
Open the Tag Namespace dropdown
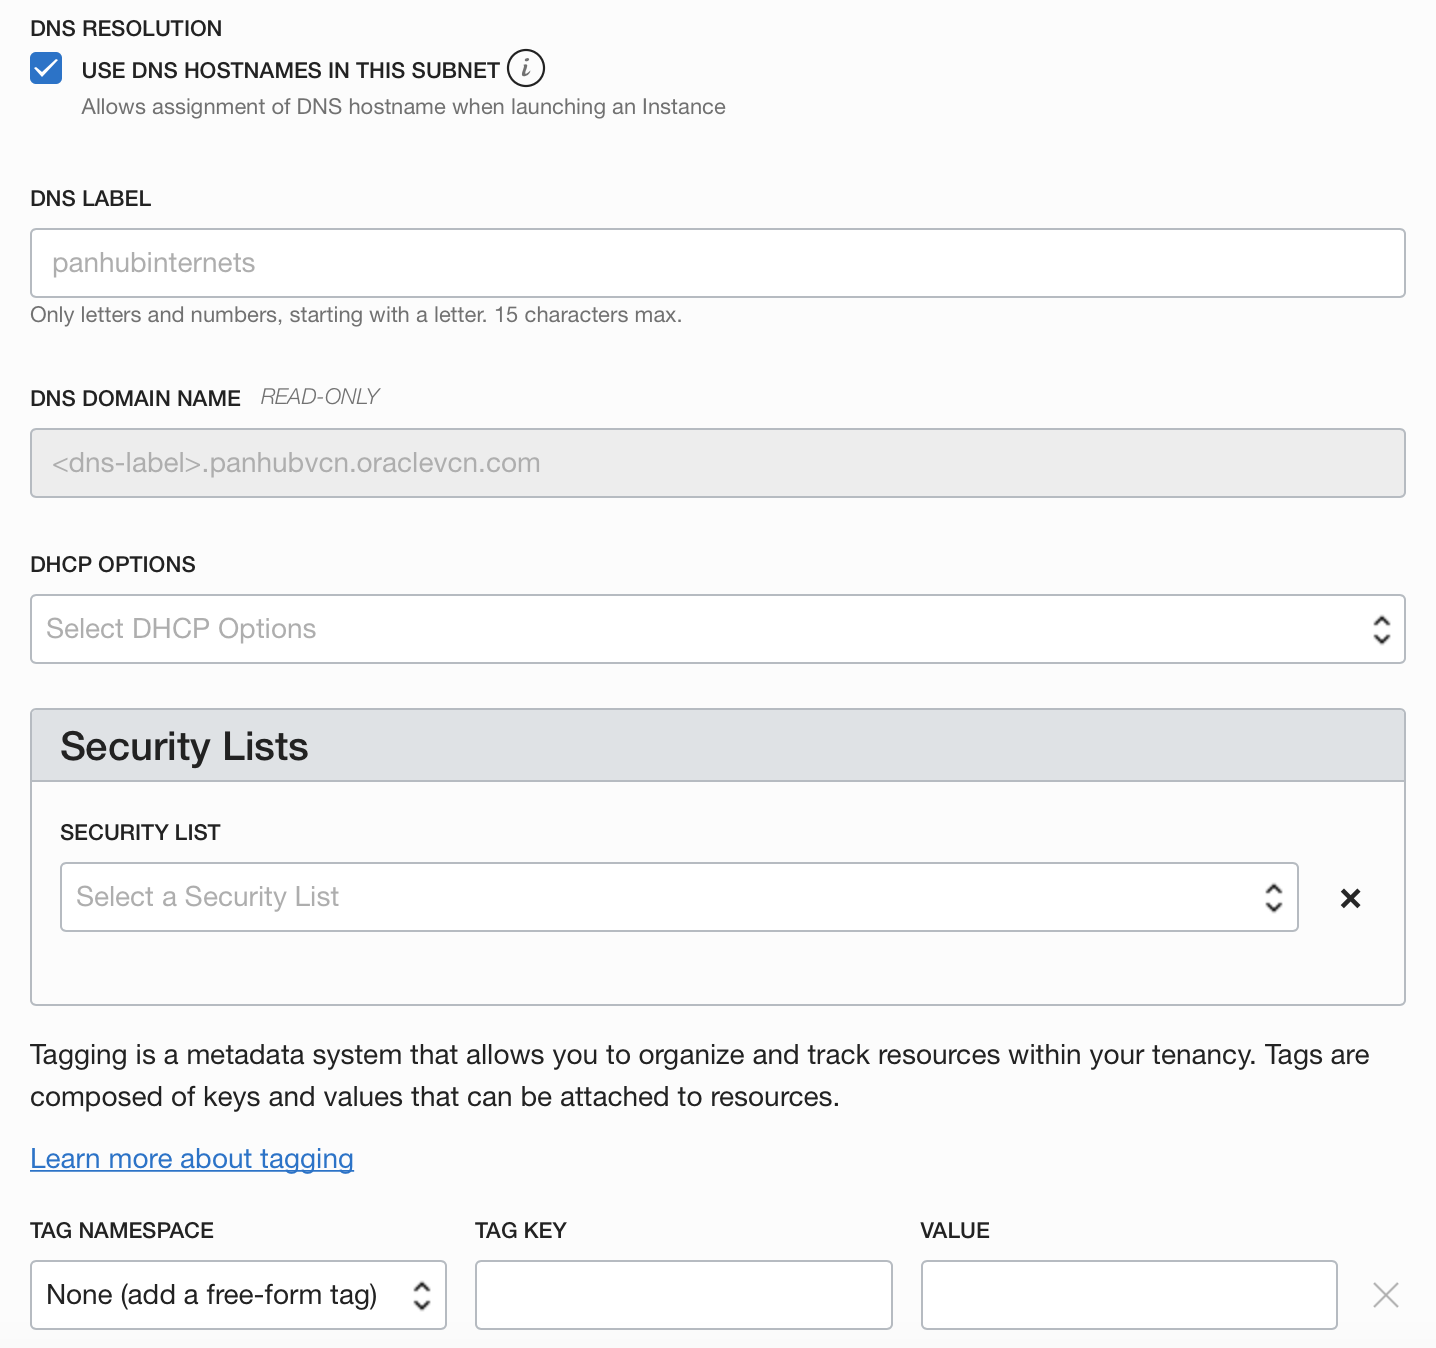coord(220,1295)
